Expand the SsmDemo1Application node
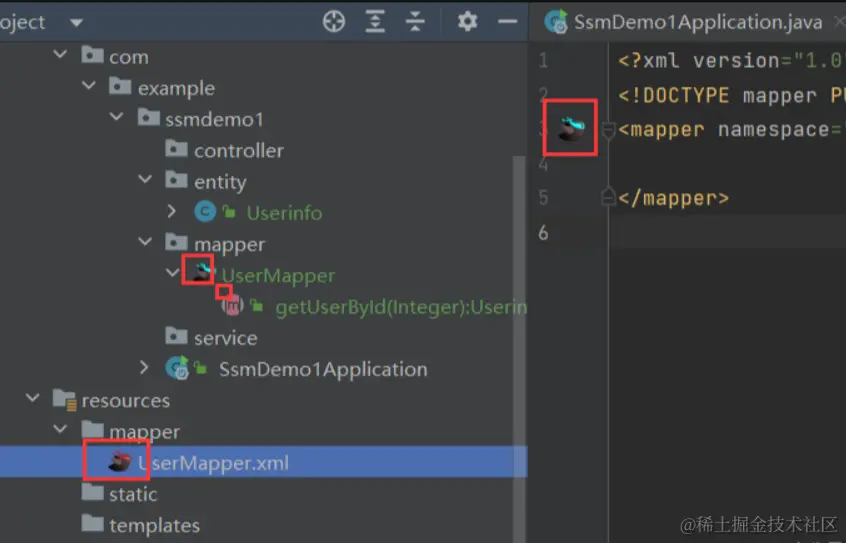This screenshot has height=543, width=846. pos(144,368)
